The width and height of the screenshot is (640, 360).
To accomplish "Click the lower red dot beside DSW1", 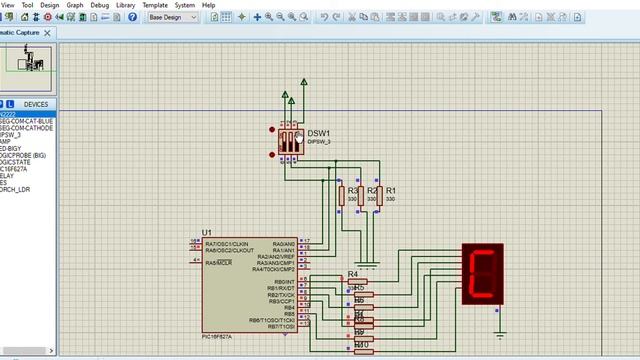I will tap(272, 155).
